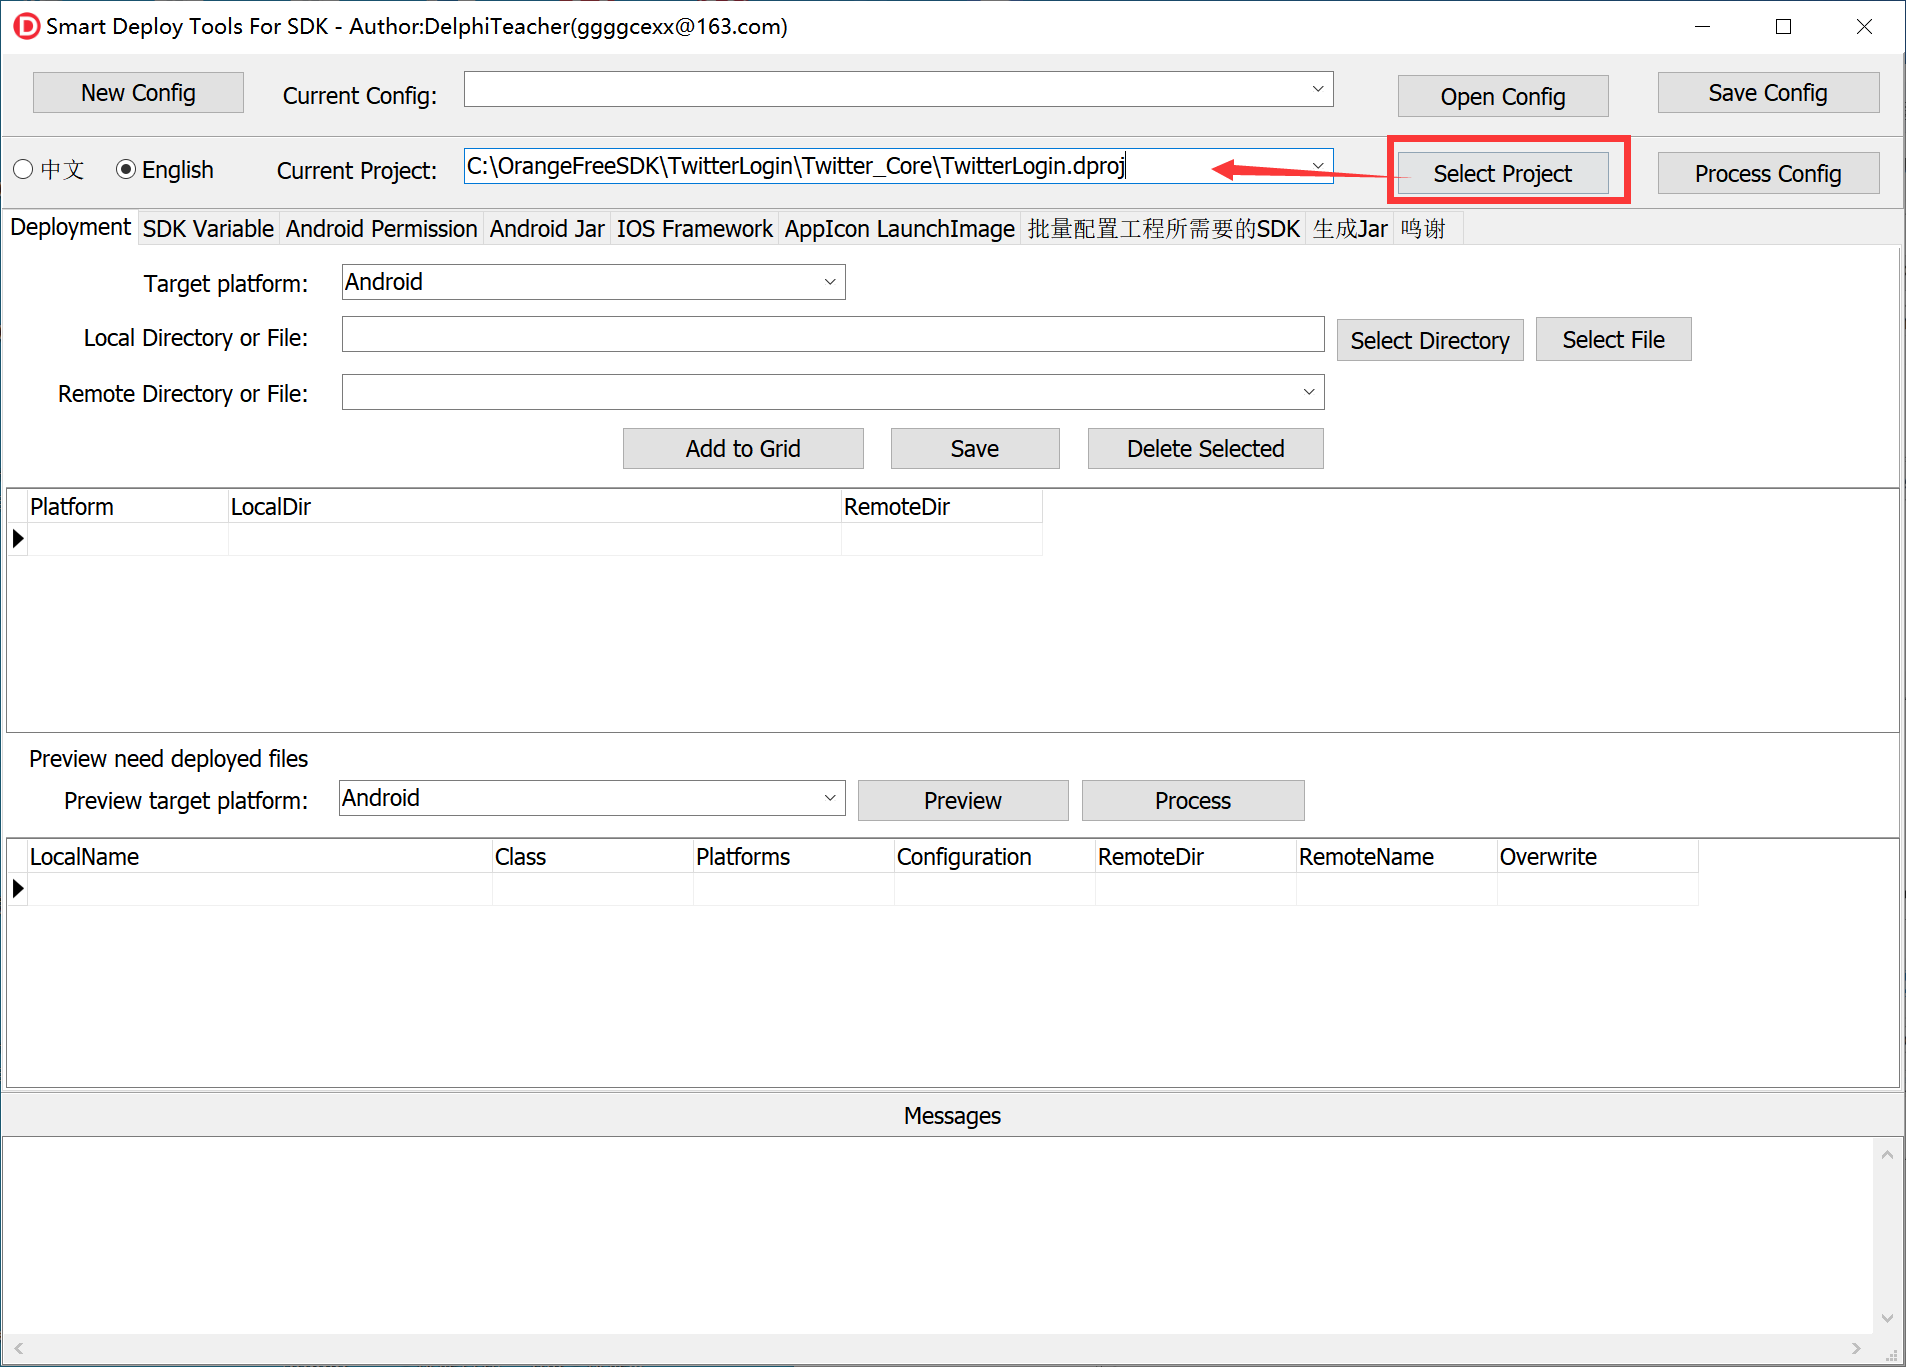Maximize the Smart Deploy Tools window
1906x1367 pixels.
click(x=1783, y=27)
